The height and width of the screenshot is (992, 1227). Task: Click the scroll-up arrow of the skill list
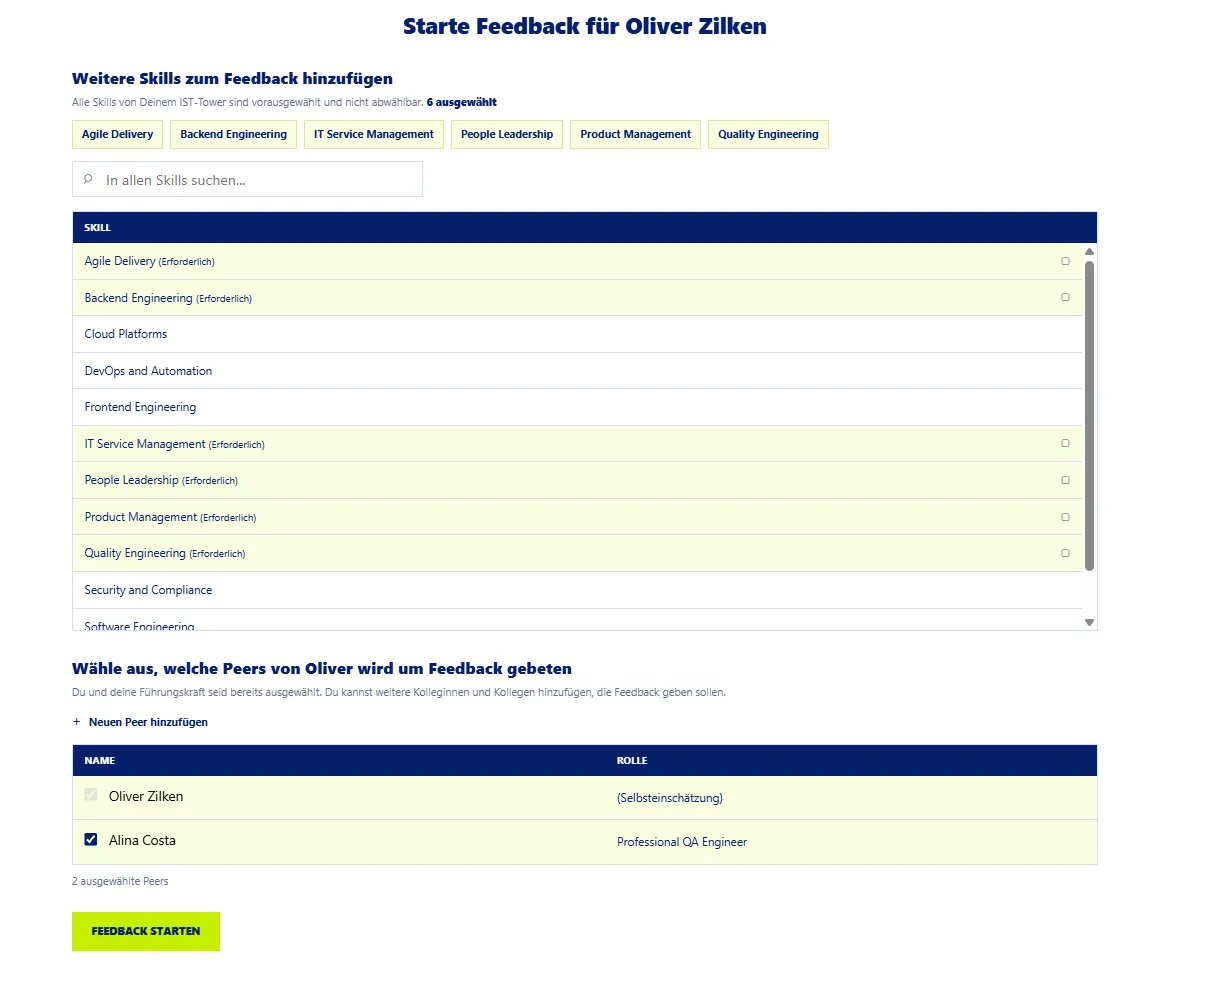click(1089, 251)
